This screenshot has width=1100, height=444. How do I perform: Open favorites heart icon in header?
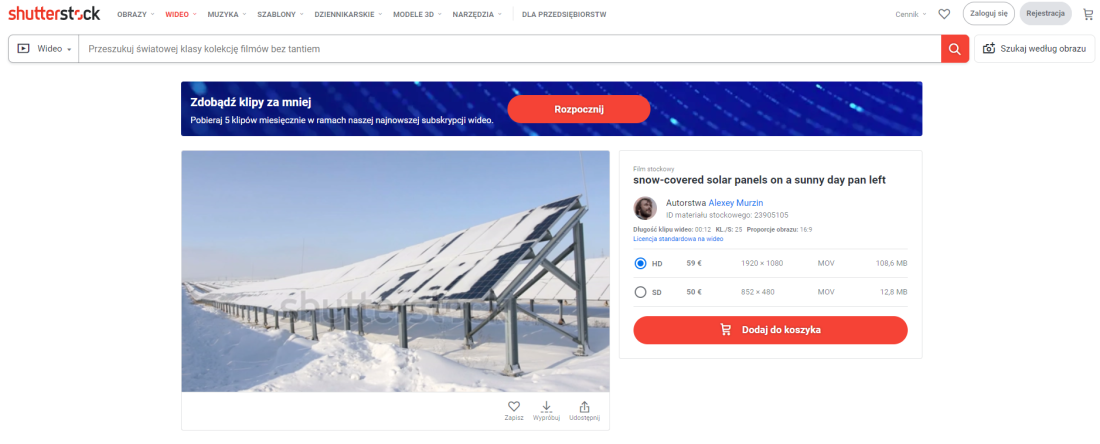click(944, 14)
